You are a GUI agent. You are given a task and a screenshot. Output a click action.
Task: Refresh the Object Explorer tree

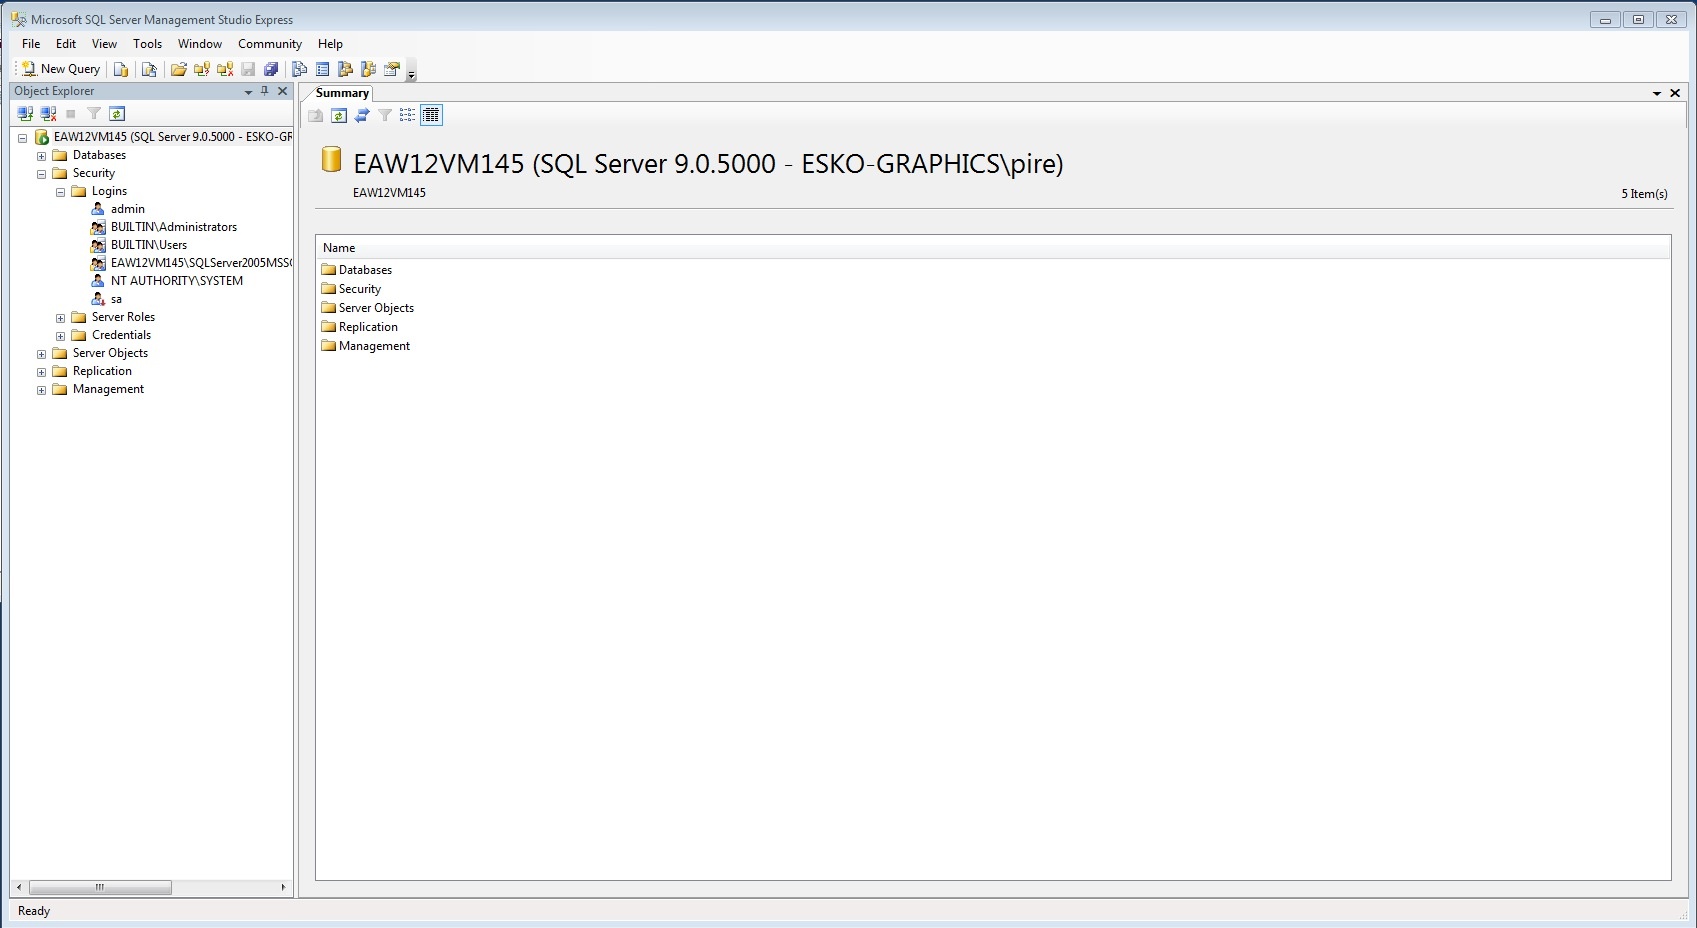point(117,113)
